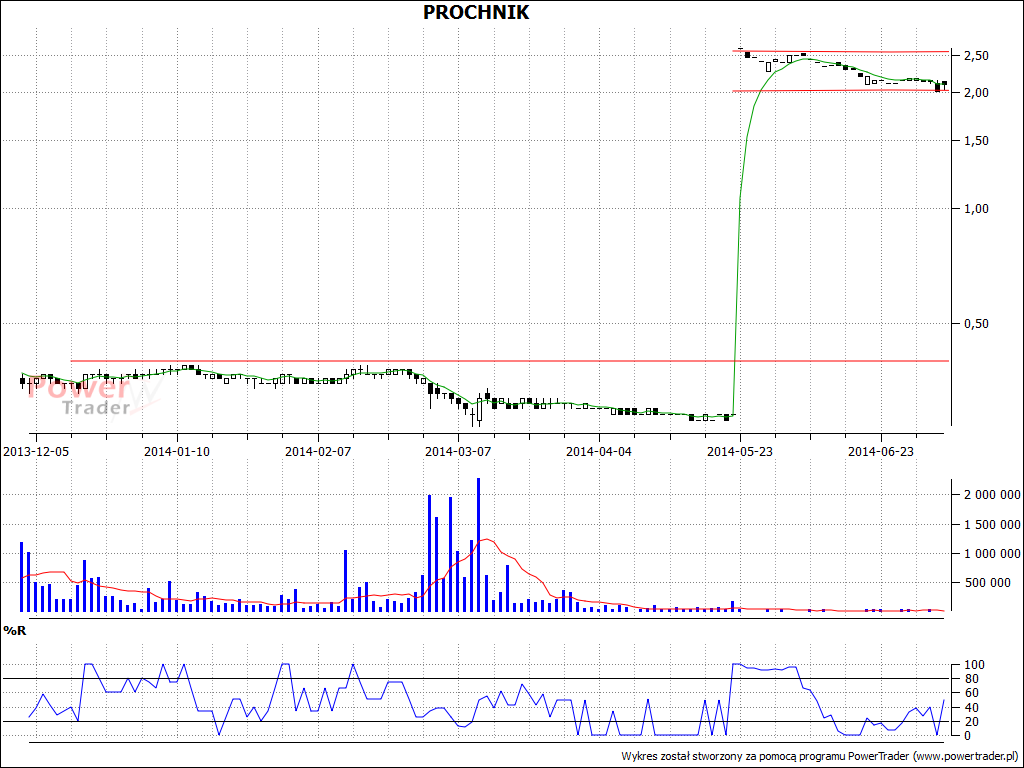Click the 1 500 000 volume axis label
This screenshot has width=1024, height=768.
click(992, 524)
